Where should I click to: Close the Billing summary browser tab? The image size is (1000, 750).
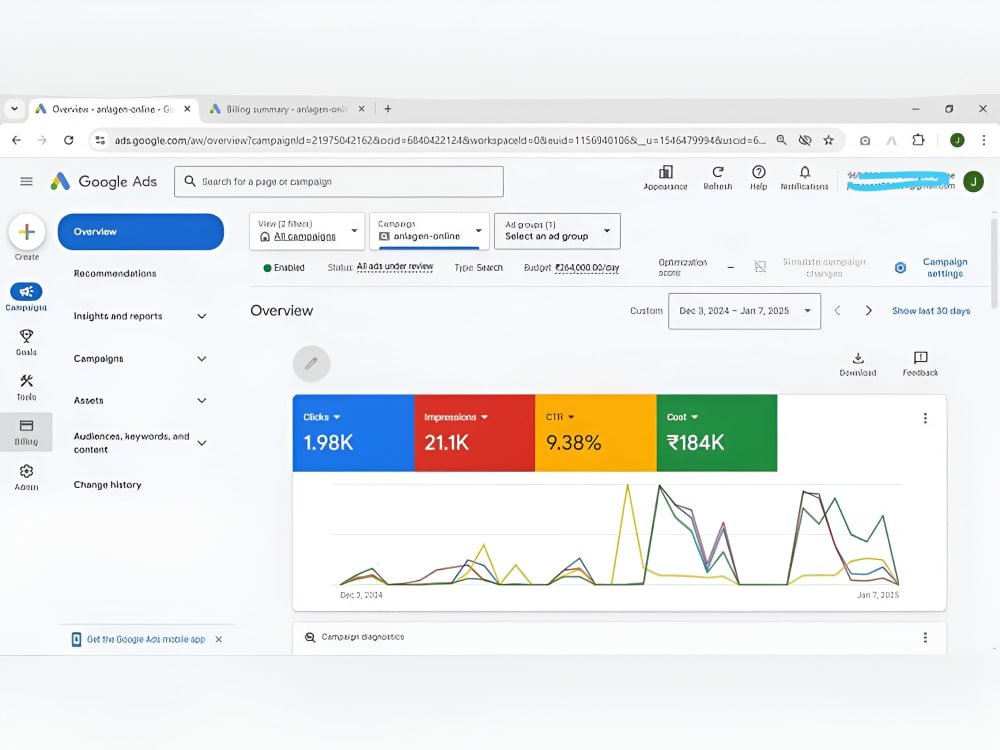pyautogui.click(x=362, y=109)
